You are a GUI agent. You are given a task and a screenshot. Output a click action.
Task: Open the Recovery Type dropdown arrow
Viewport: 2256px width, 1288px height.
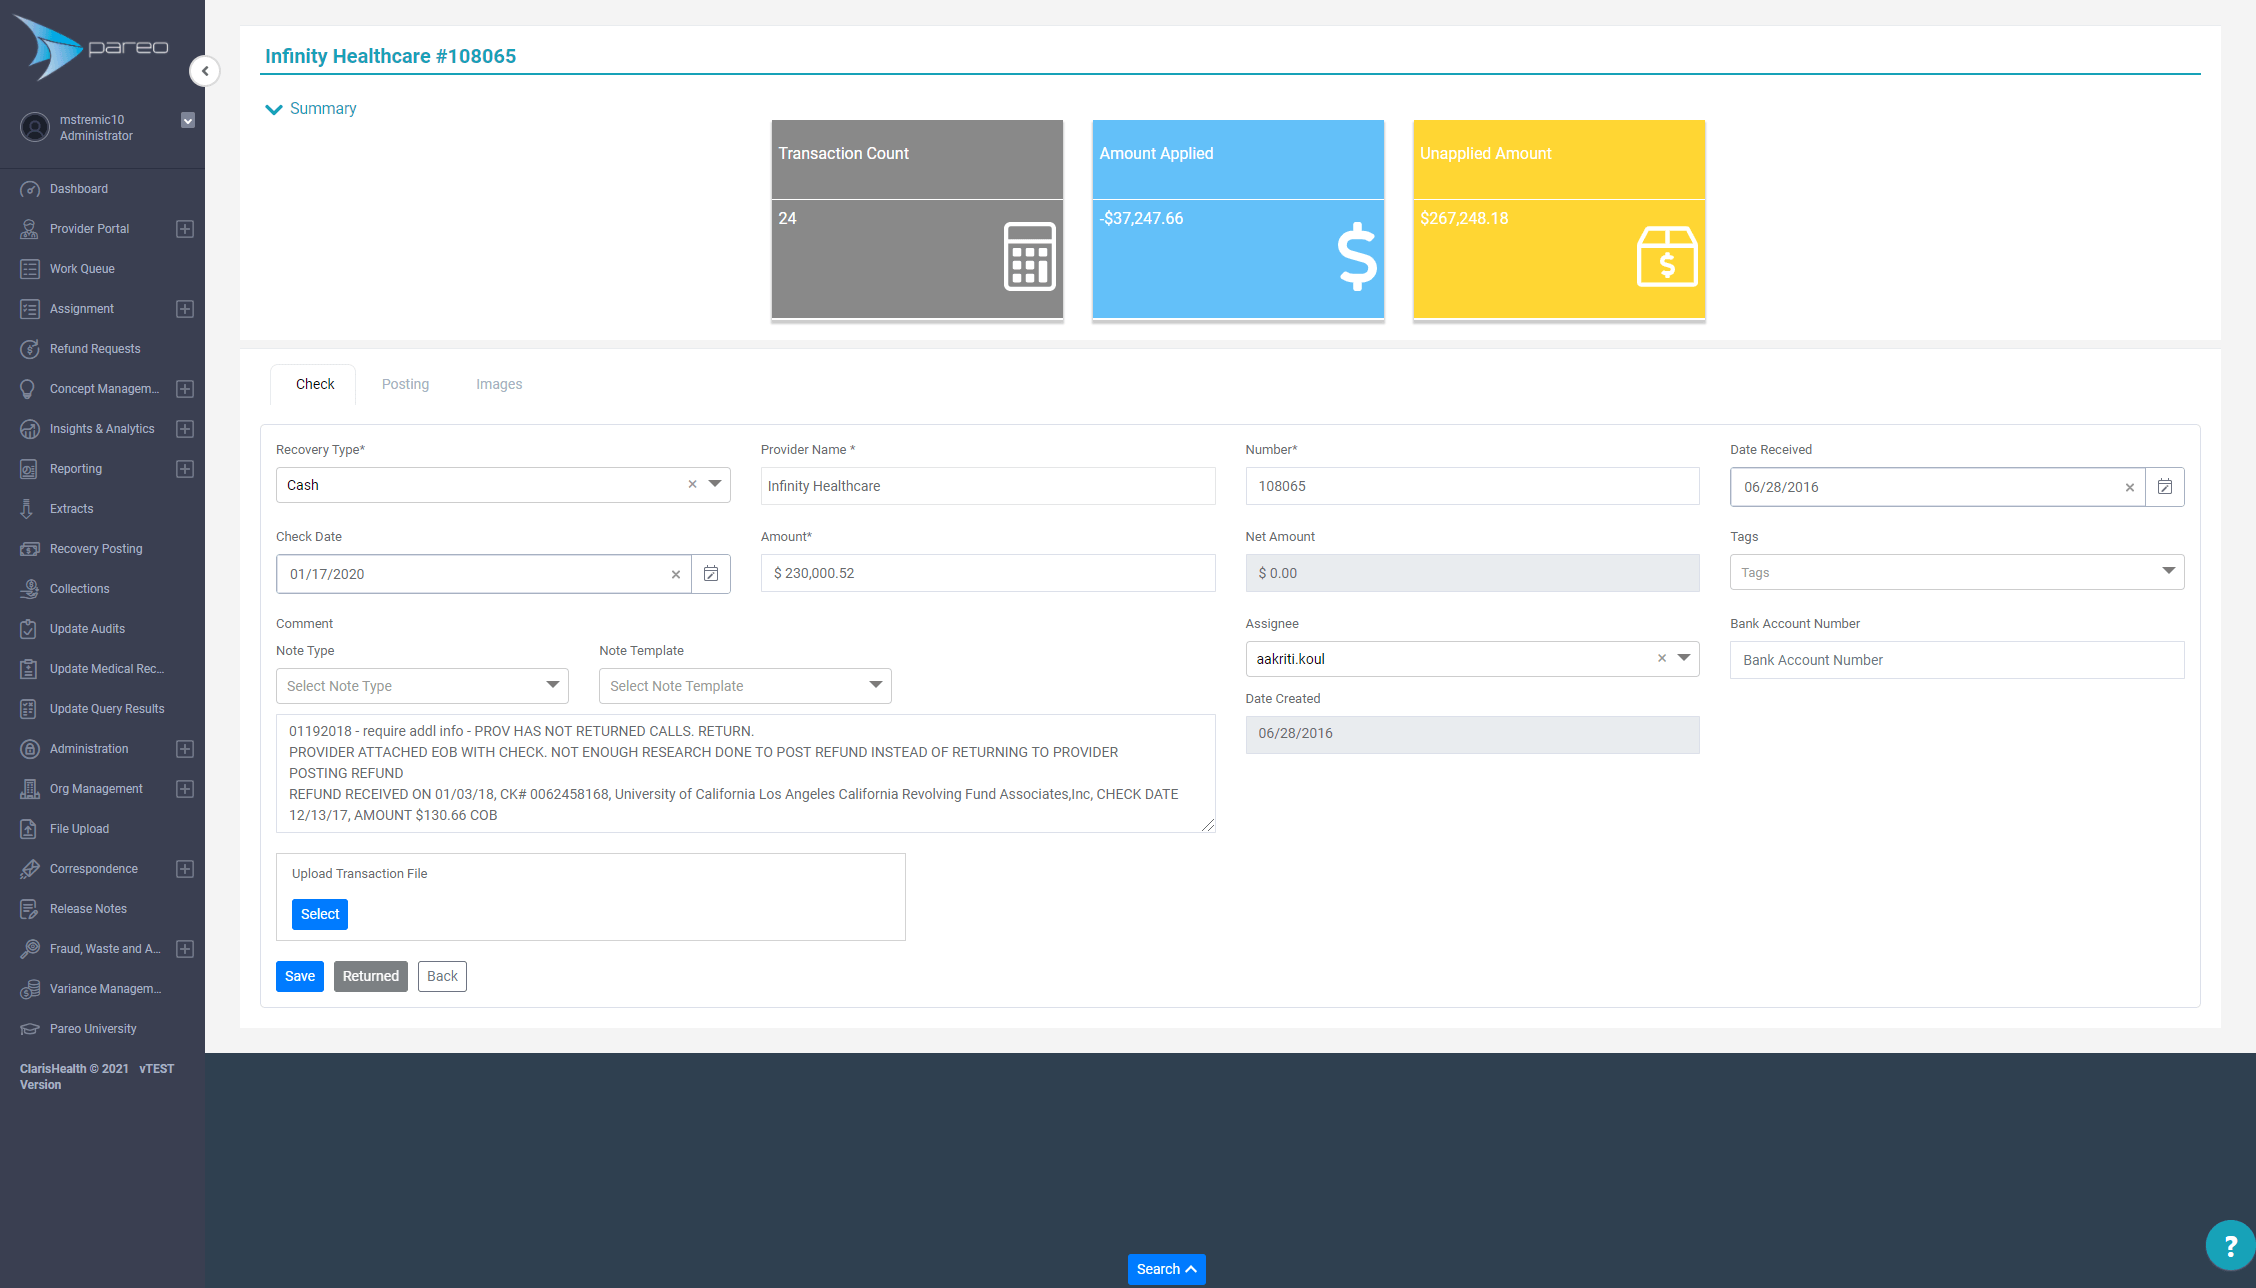tap(715, 484)
